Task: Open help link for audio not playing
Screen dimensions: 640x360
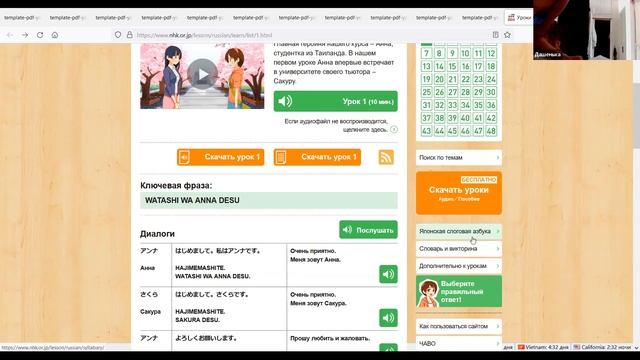Action: click(394, 129)
